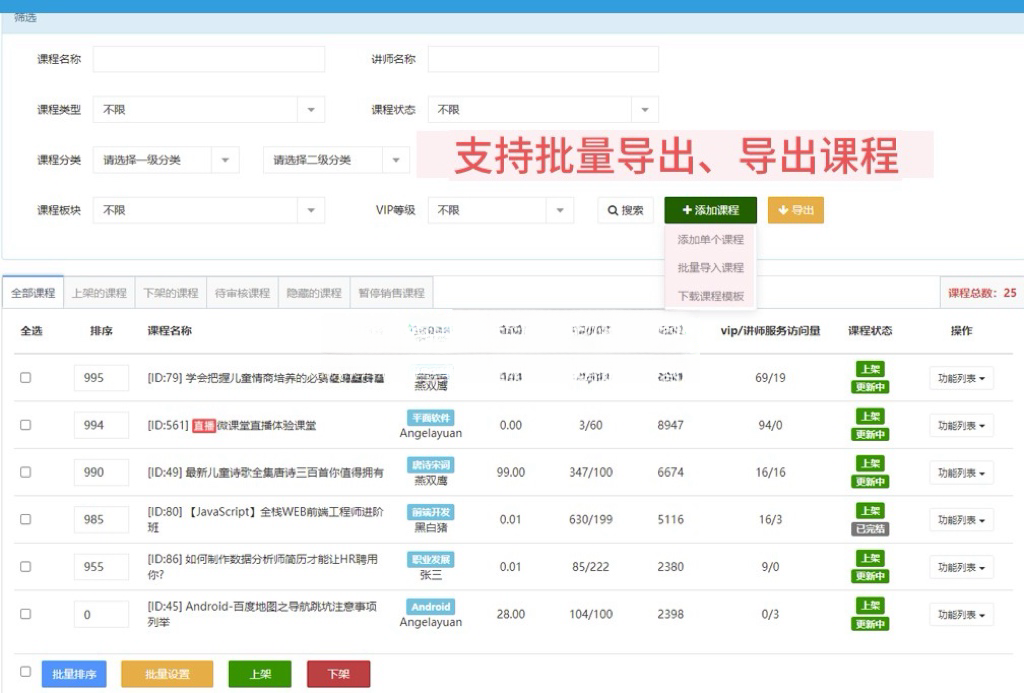1024x693 pixels.
Task: Click the 课程名称 text input field
Action: (x=209, y=59)
